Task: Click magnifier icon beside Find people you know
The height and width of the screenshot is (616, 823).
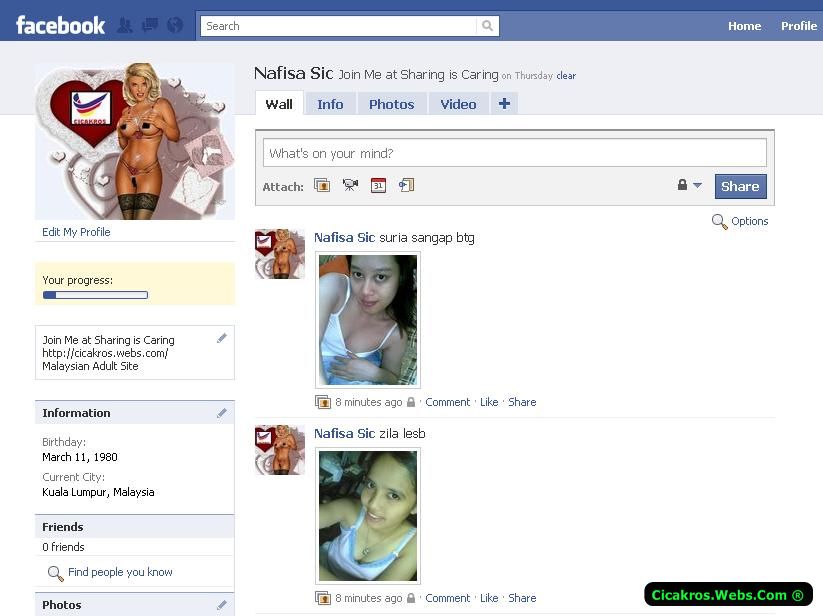Action: click(x=55, y=573)
